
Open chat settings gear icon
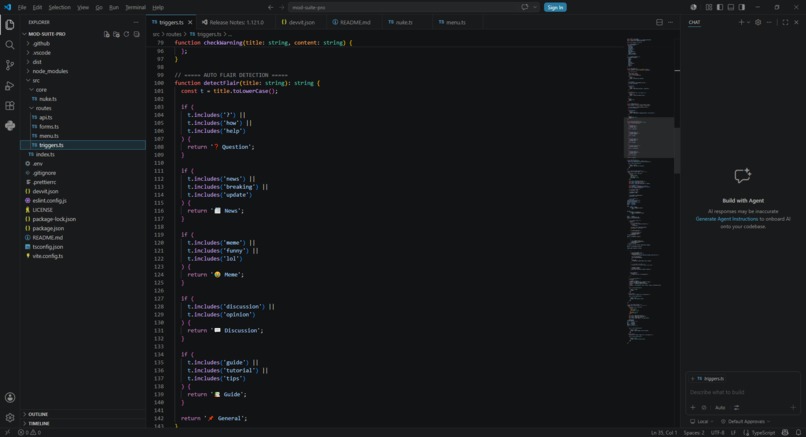(758, 22)
